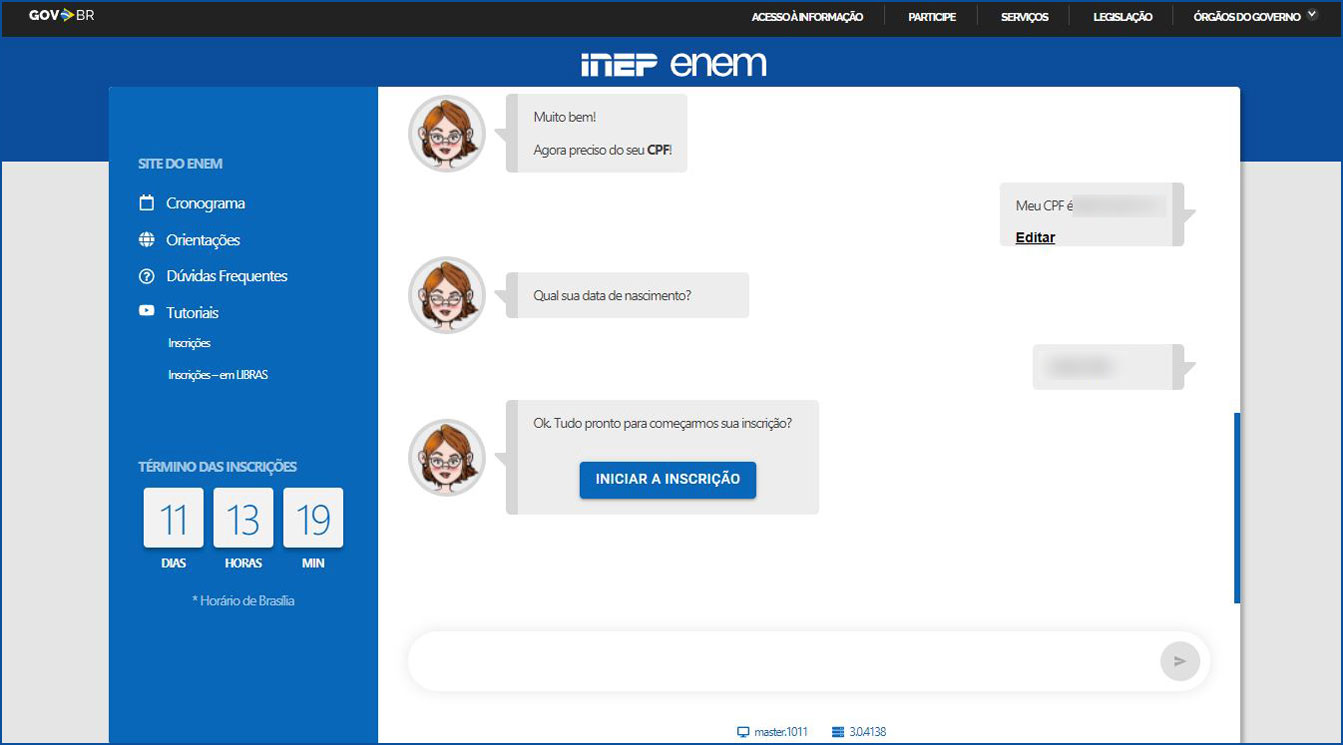Click the Editar link under CPF message

point(1035,238)
